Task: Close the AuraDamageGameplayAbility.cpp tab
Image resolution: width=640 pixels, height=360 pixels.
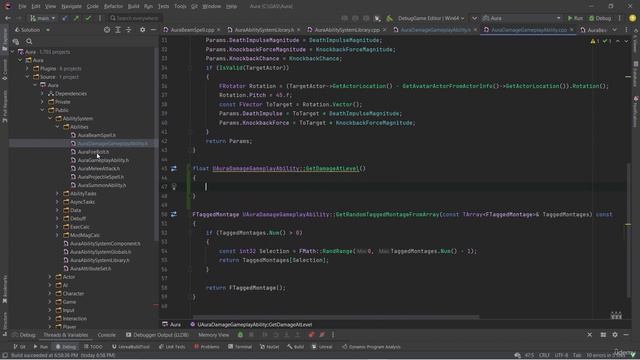Action: pos(571,30)
